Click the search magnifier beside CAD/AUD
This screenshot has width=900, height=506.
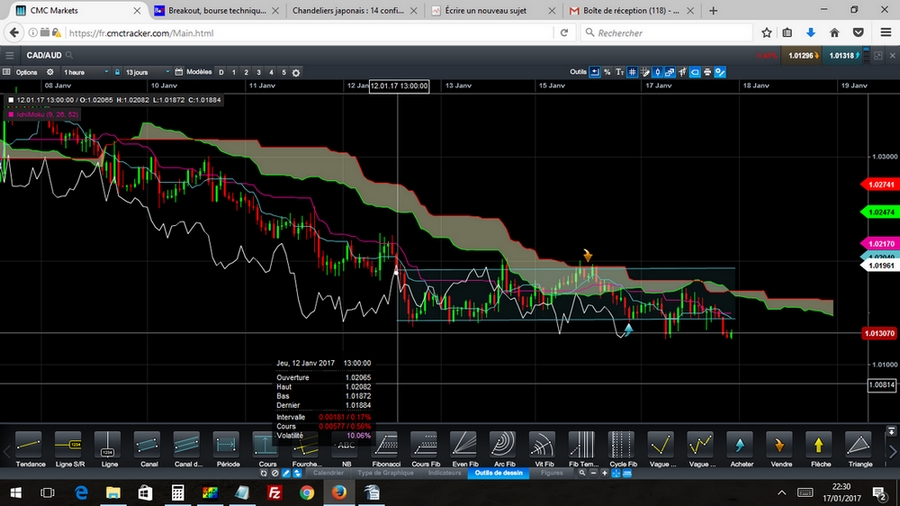coord(69,56)
